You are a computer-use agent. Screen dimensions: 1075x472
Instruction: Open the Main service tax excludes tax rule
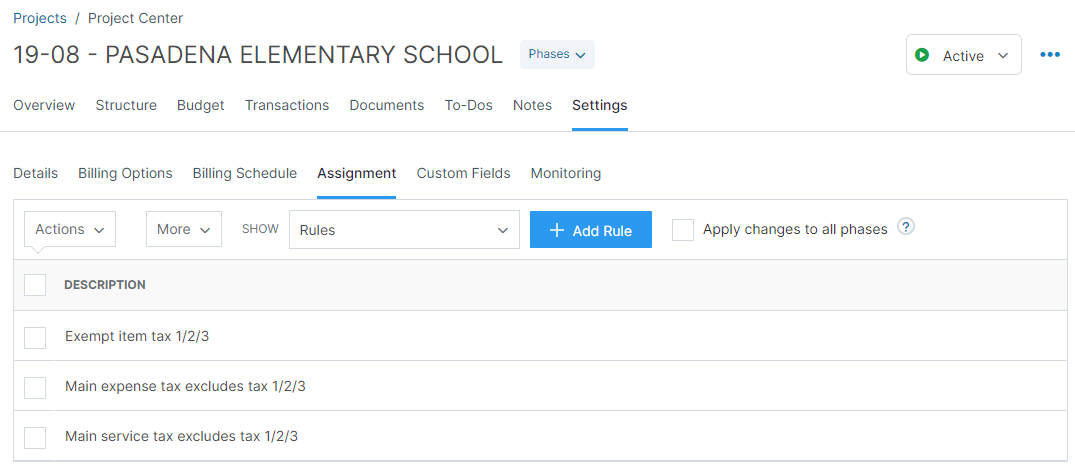(182, 436)
